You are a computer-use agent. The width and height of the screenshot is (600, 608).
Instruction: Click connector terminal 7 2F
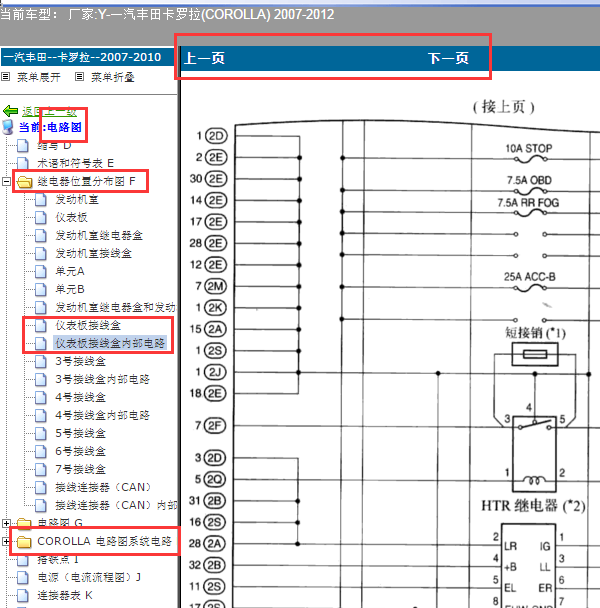(x=211, y=426)
